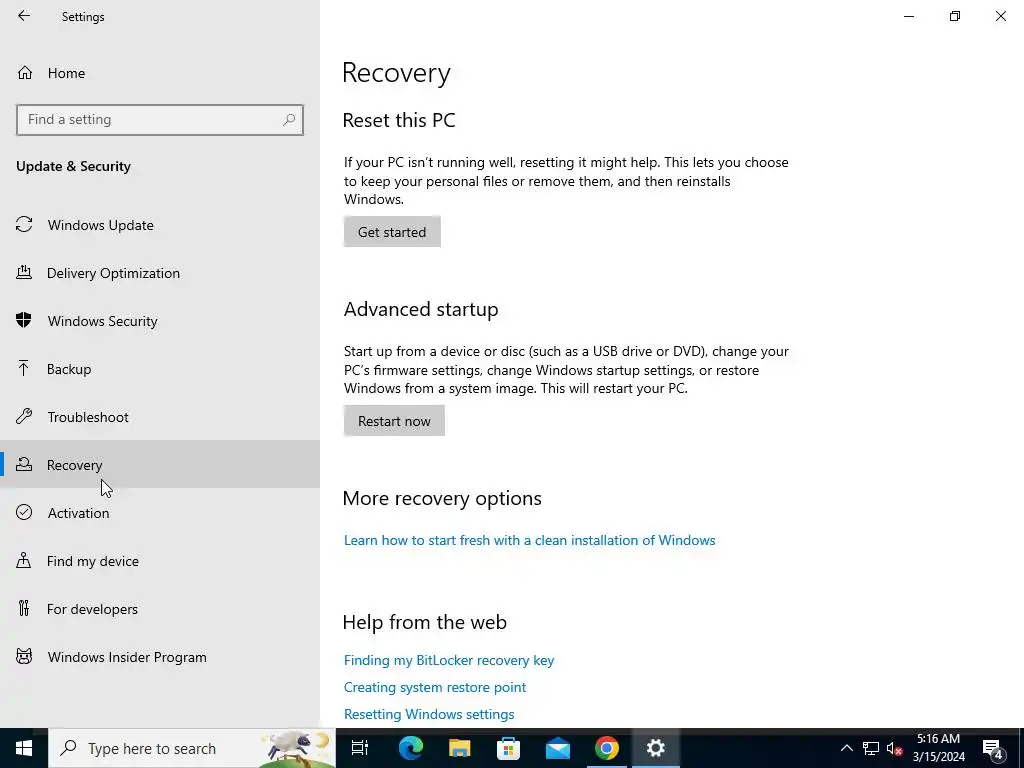Click Get started under Reset this PC

click(x=392, y=232)
